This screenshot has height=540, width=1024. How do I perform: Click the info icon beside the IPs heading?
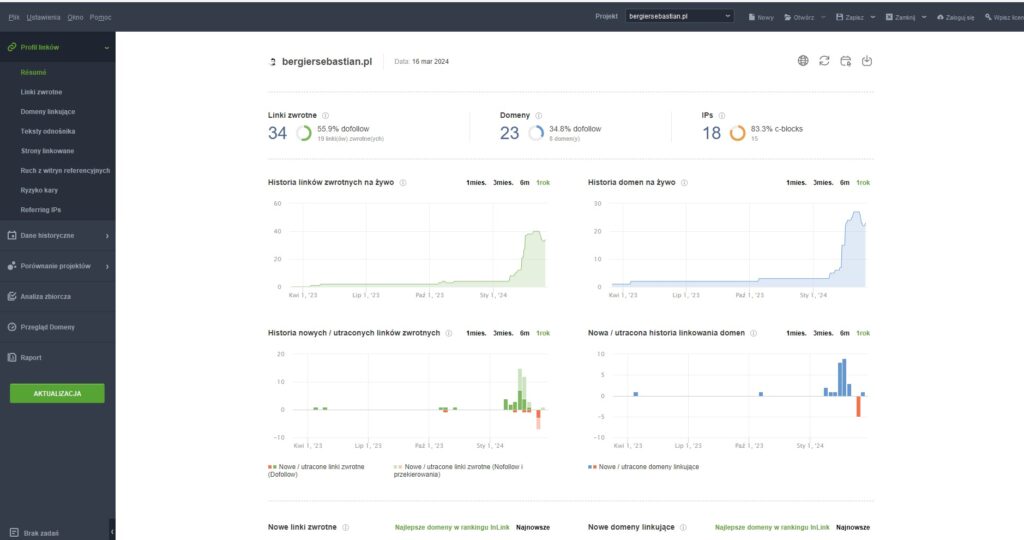point(723,116)
